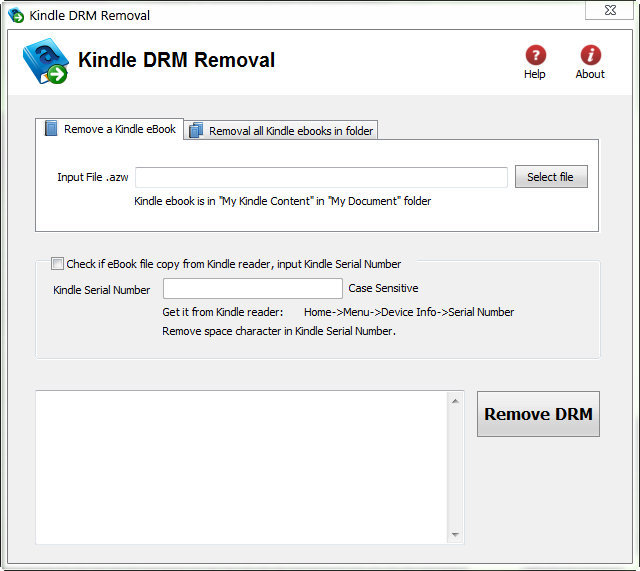
Task: Enable the eBook copied from Kindle reader checkbox
Action: pos(57,264)
